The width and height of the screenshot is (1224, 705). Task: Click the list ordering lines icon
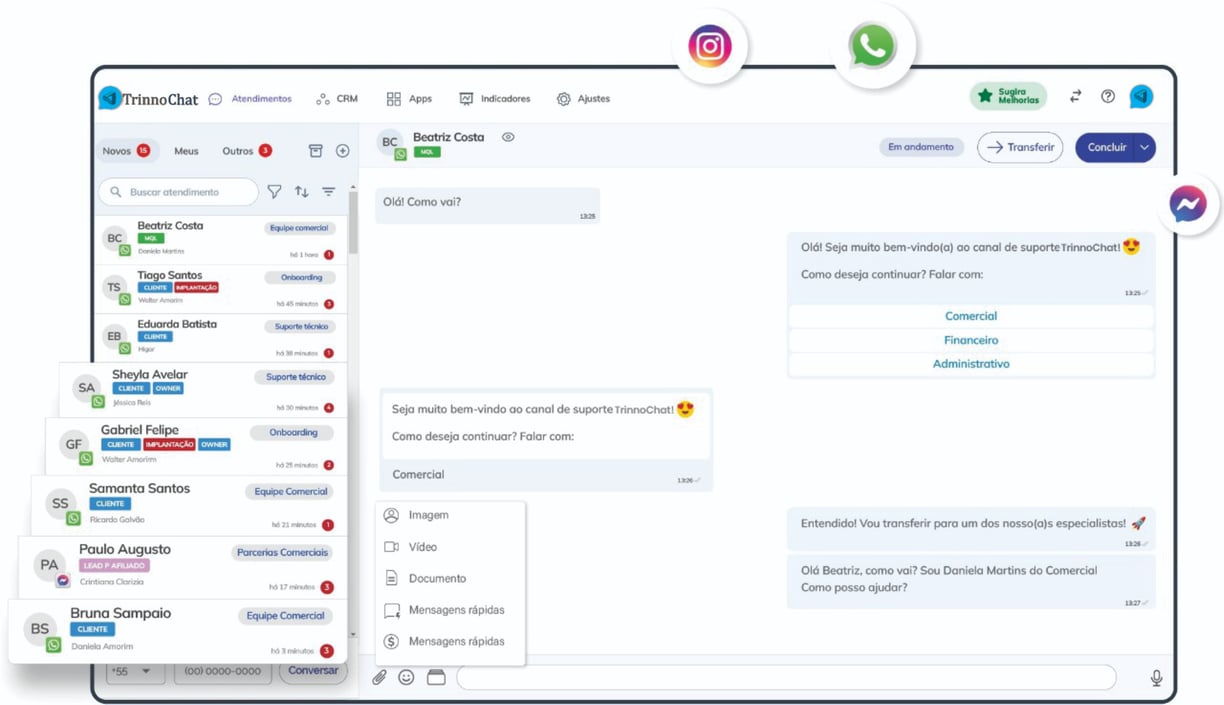[x=328, y=192]
